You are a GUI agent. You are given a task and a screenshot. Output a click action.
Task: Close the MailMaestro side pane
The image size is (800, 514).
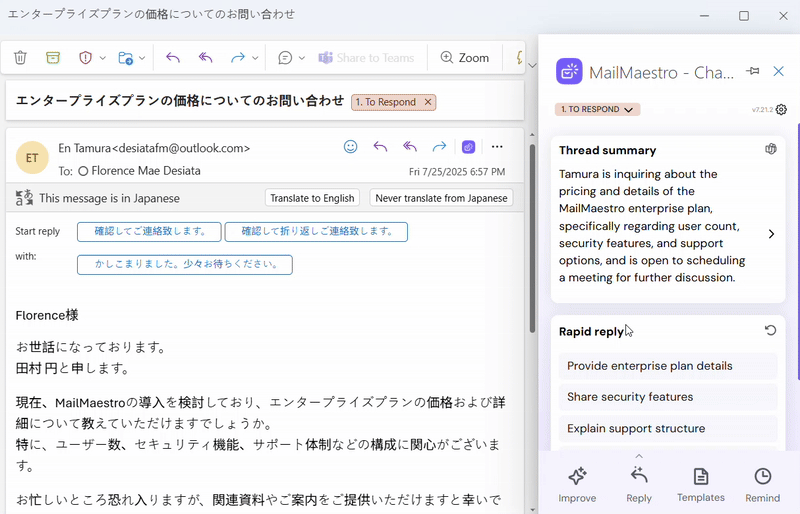point(779,71)
